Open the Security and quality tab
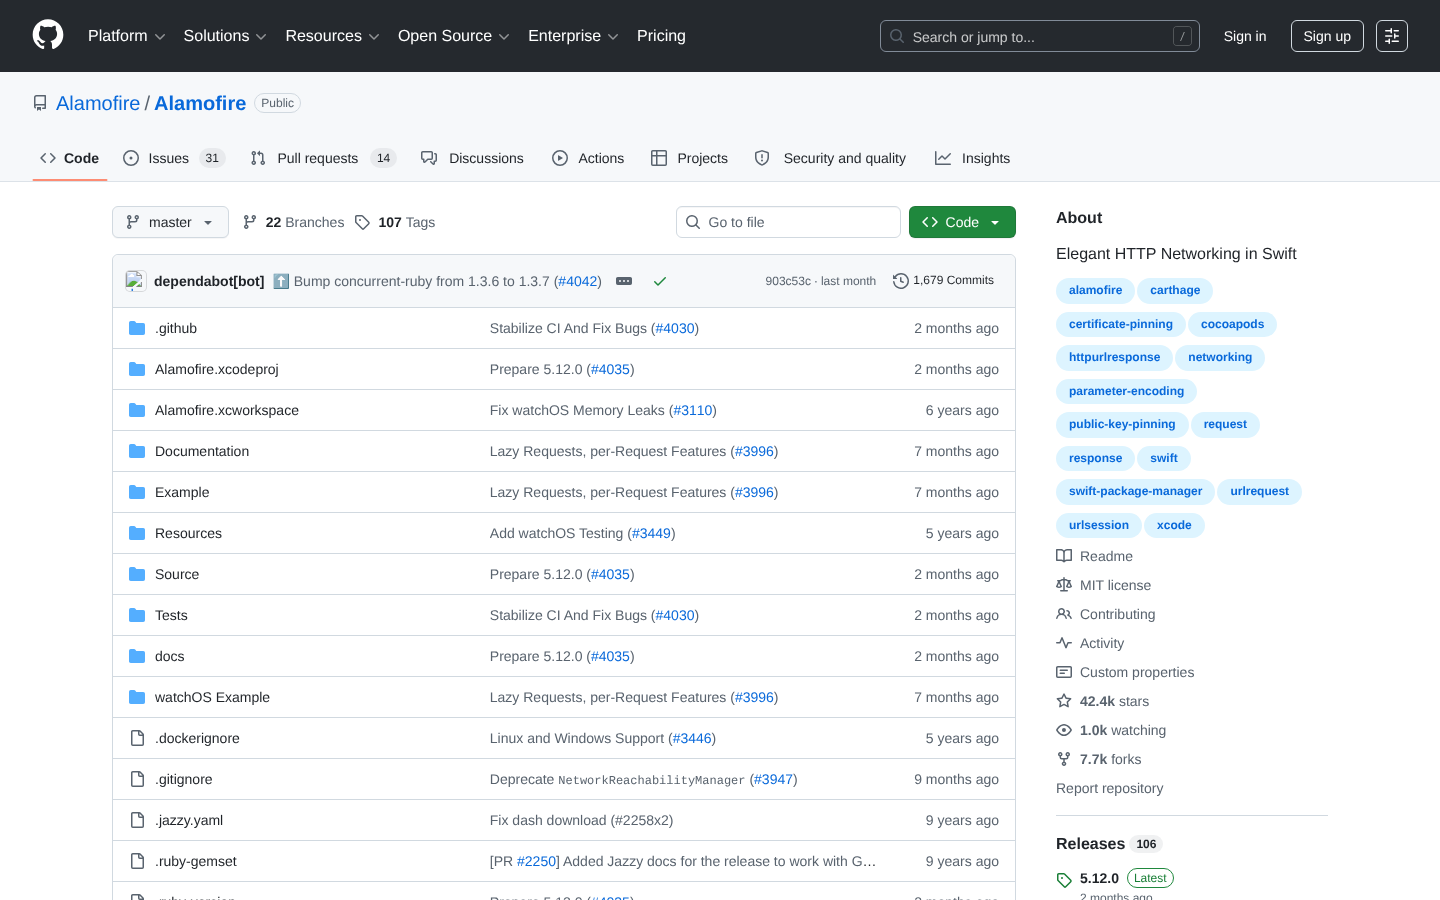 [x=830, y=158]
